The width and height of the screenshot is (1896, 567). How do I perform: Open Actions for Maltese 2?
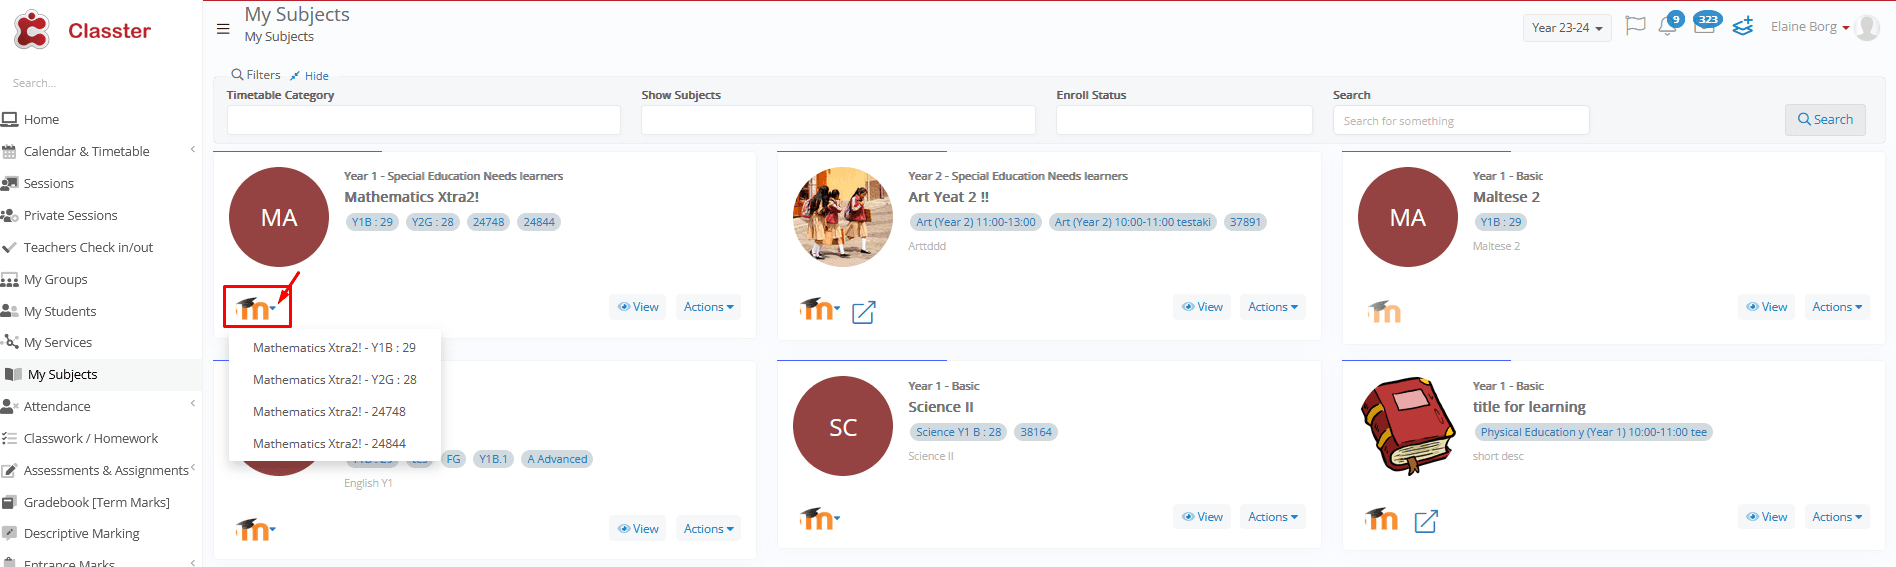(x=1837, y=307)
